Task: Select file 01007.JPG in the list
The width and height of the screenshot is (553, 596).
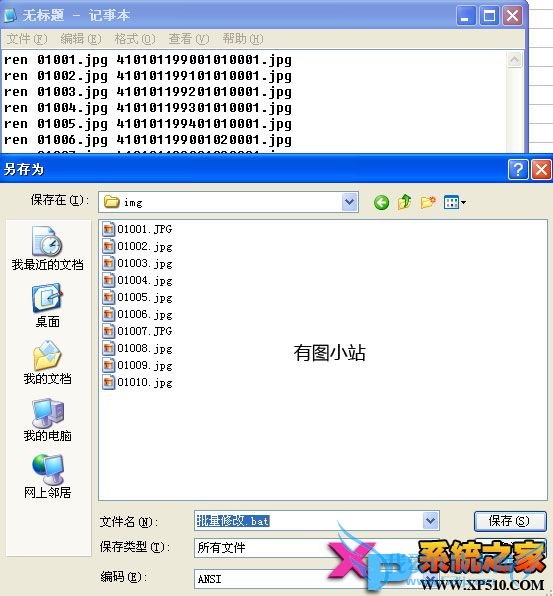Action: (138, 331)
